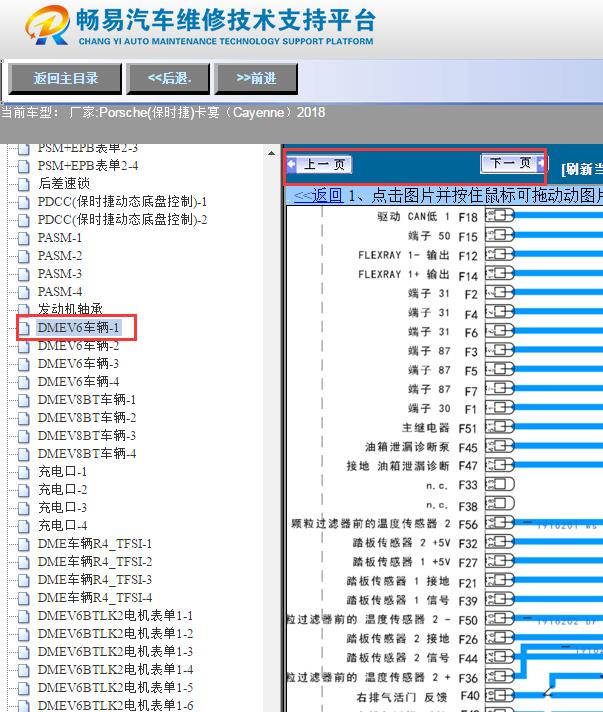The image size is (603, 712).
Task: Click connector pin F18 in the wiring diagram
Action: tap(499, 215)
